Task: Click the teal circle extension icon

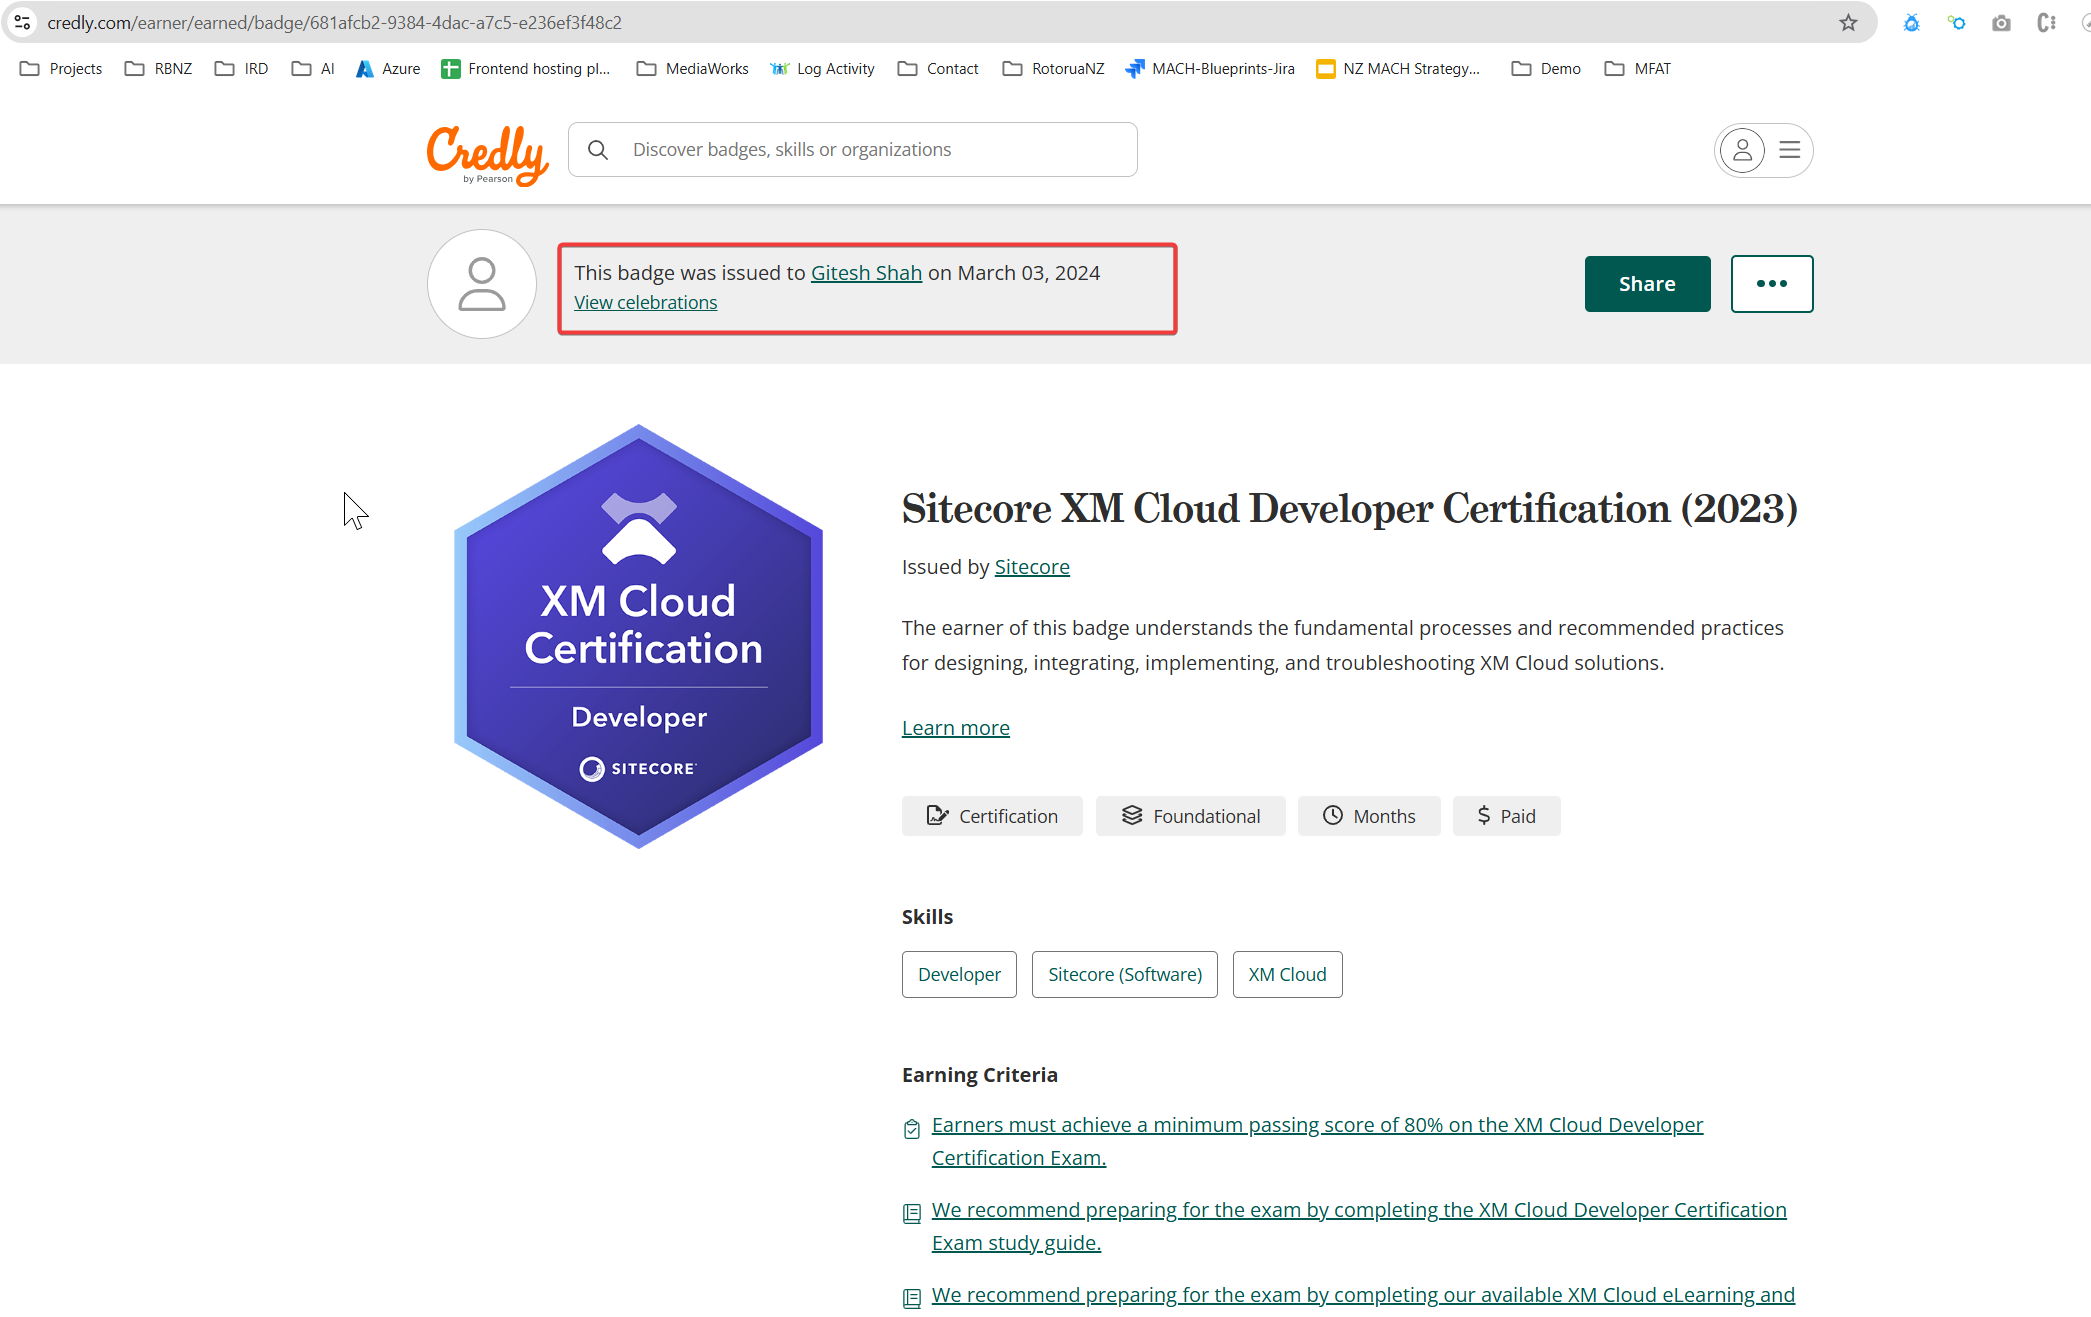Action: pos(1956,22)
